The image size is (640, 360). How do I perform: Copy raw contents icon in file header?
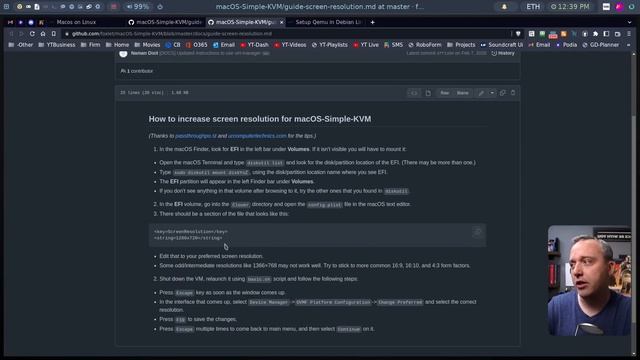(502, 93)
